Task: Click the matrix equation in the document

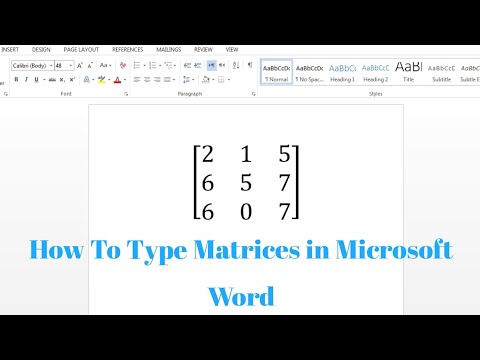Action: click(246, 182)
